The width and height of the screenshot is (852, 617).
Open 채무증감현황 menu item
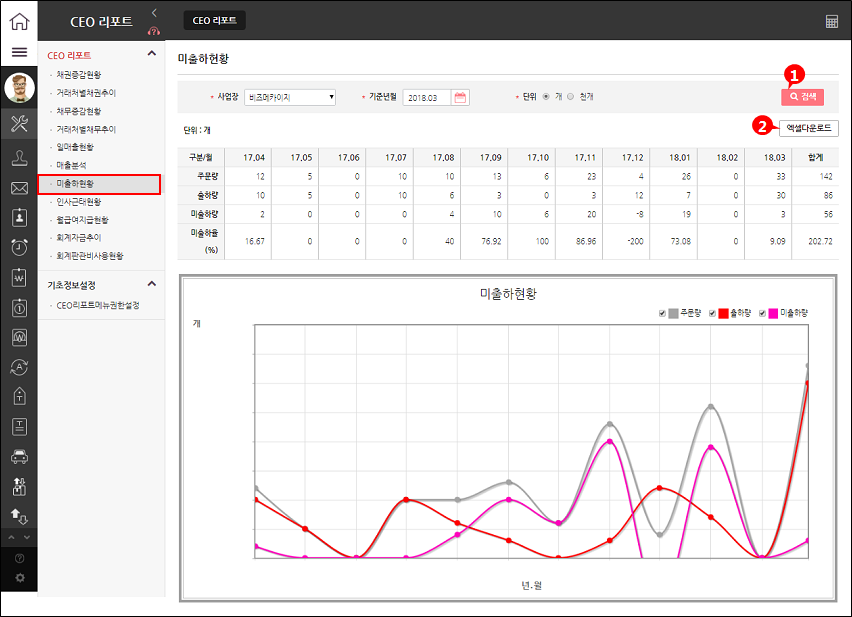(79, 111)
